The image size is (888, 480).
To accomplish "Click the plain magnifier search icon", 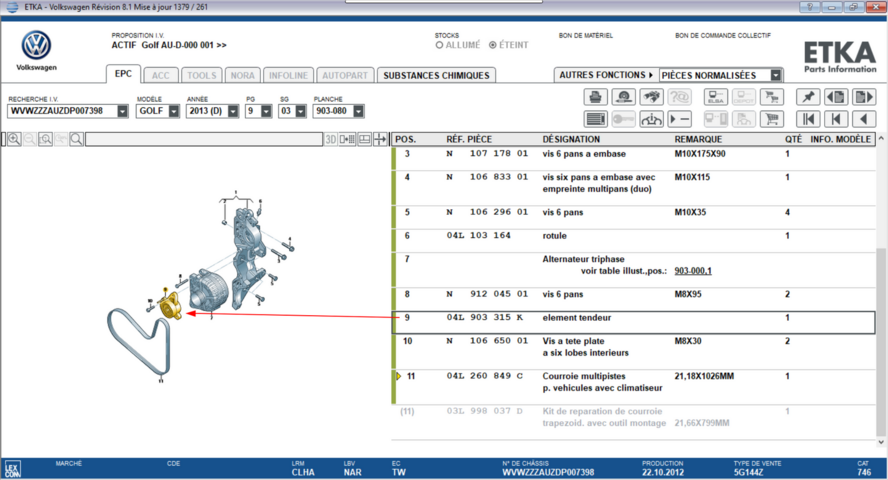I will (x=76, y=139).
